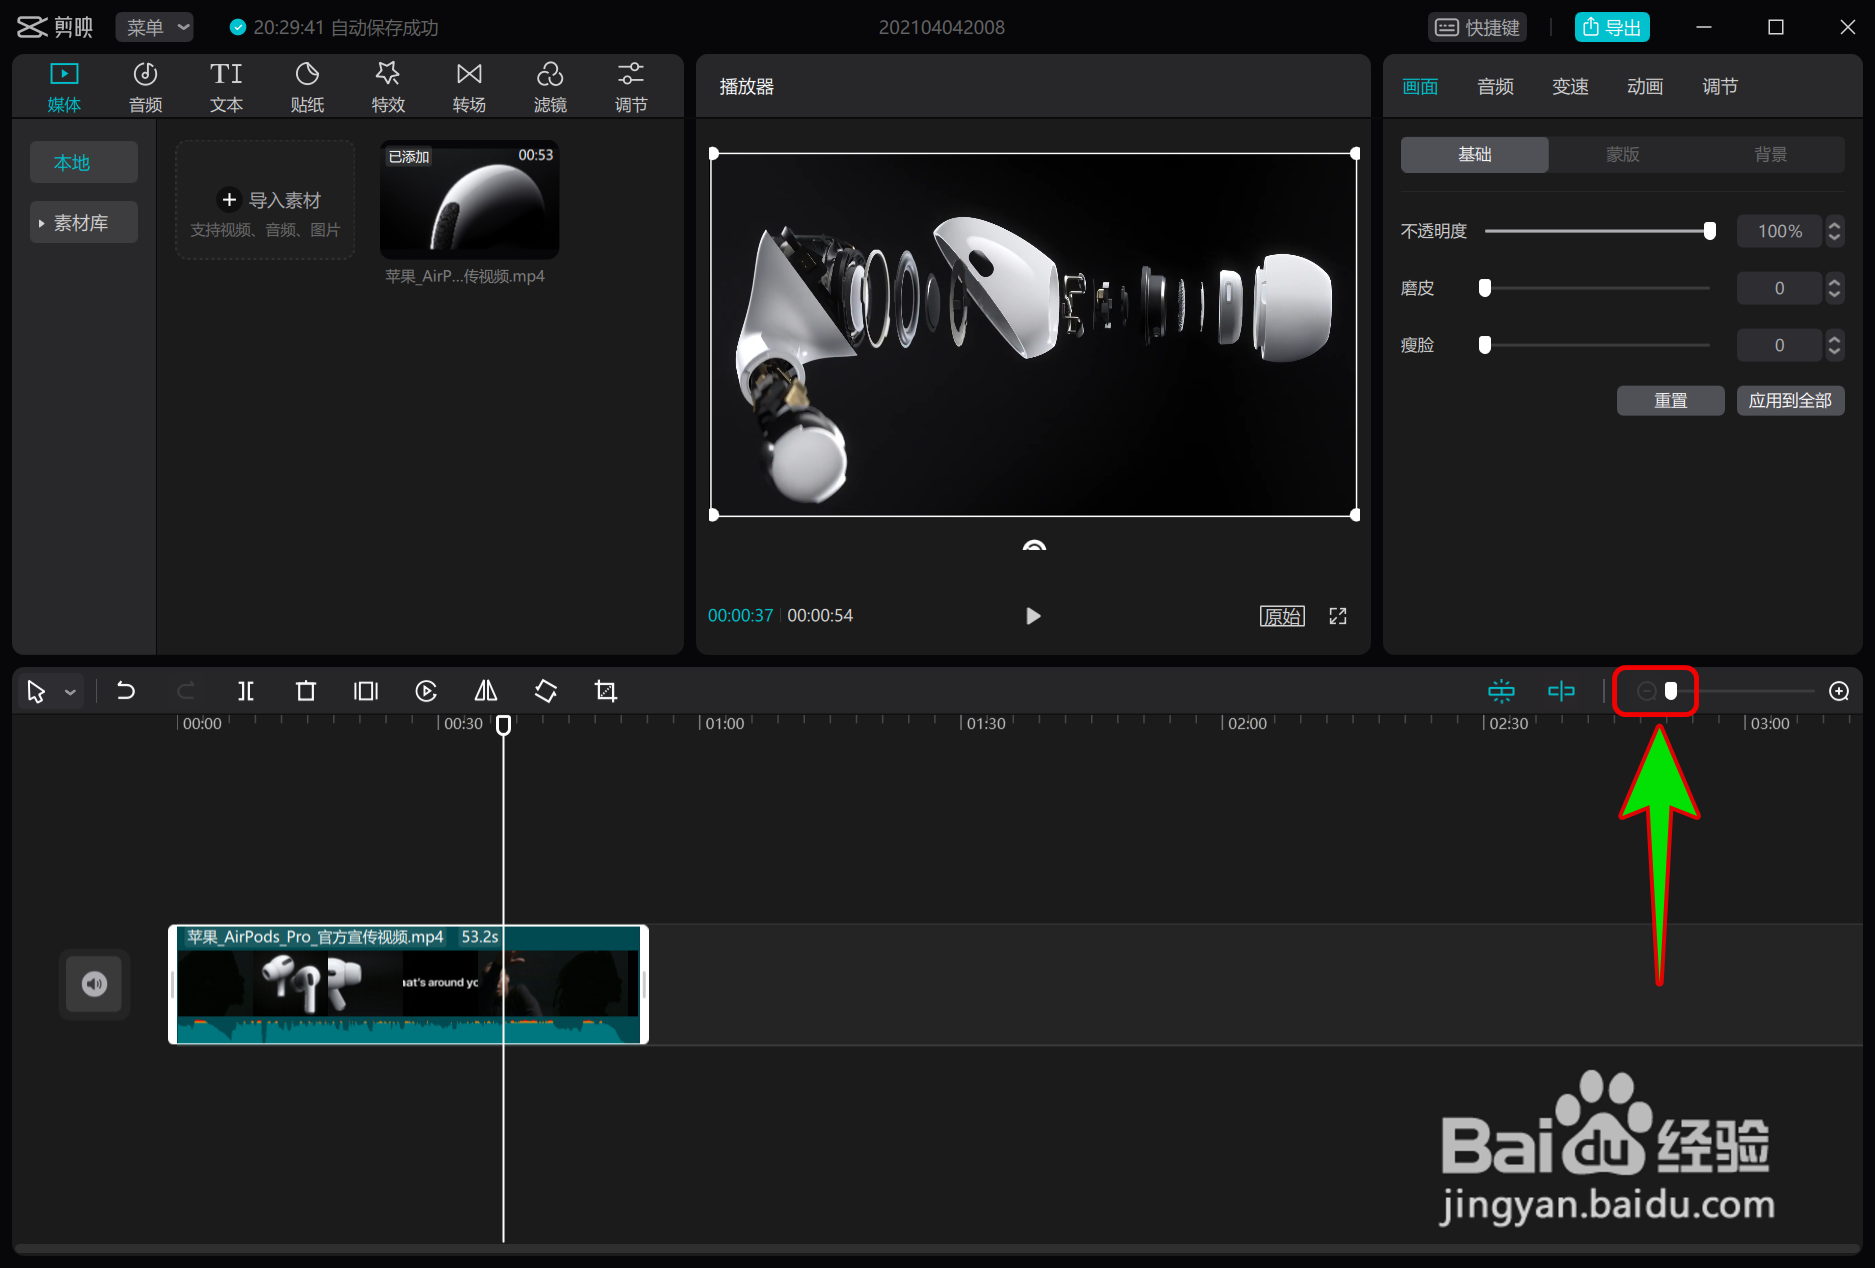The image size is (1875, 1268).
Task: Adjust the 磨皮 value stepper arrows
Action: 1834,288
